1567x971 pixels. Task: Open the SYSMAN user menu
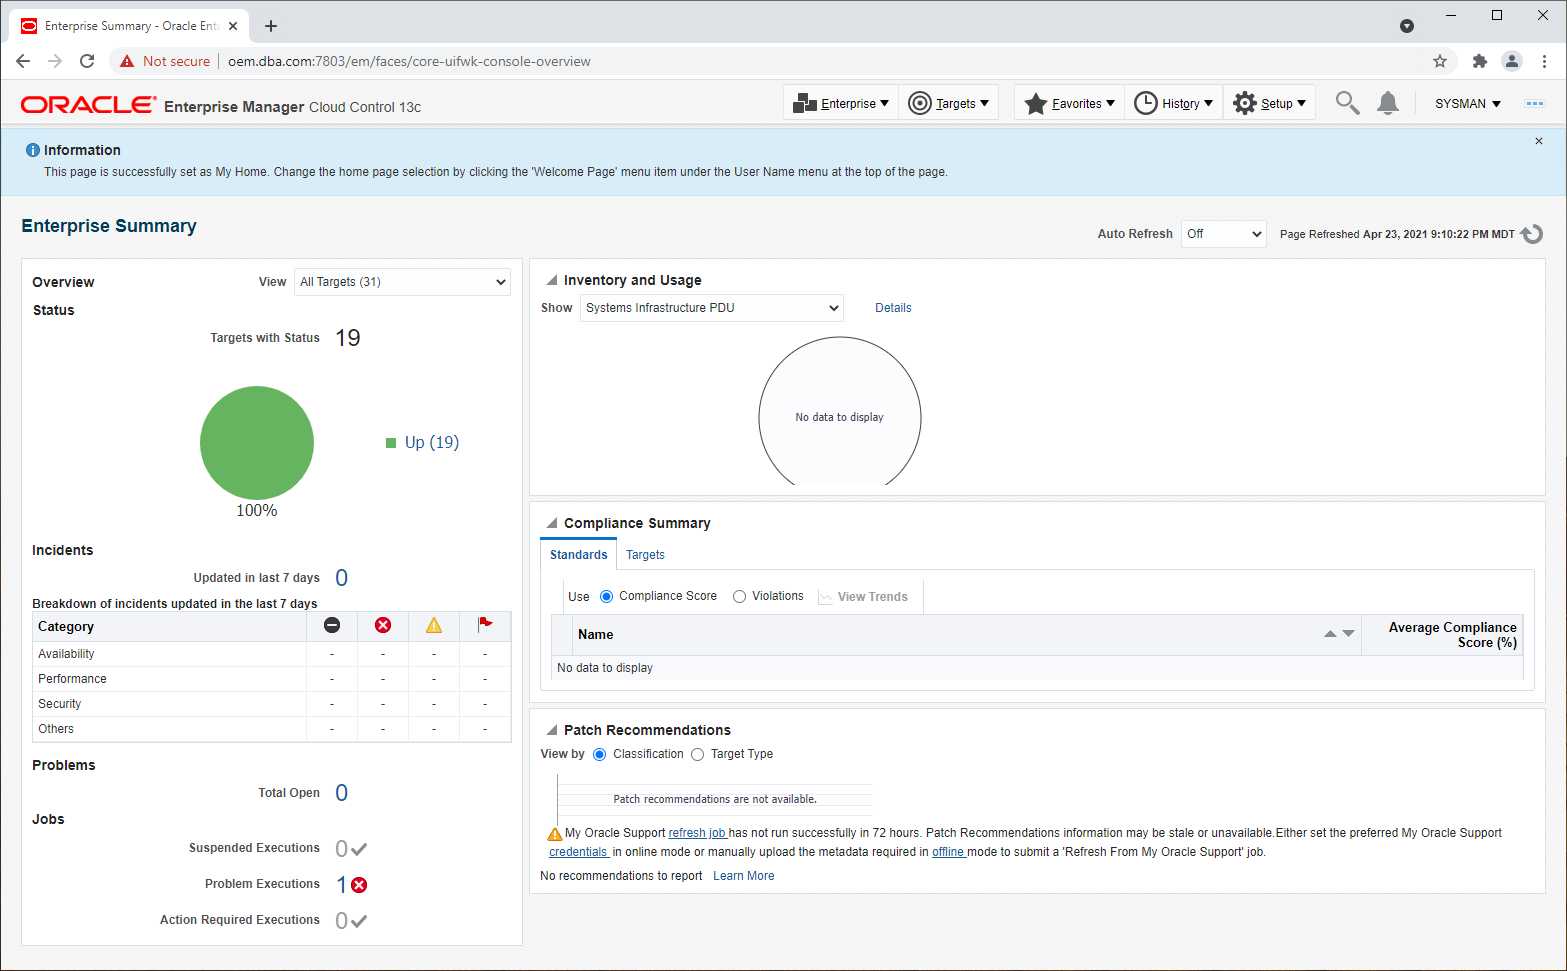(x=1467, y=103)
